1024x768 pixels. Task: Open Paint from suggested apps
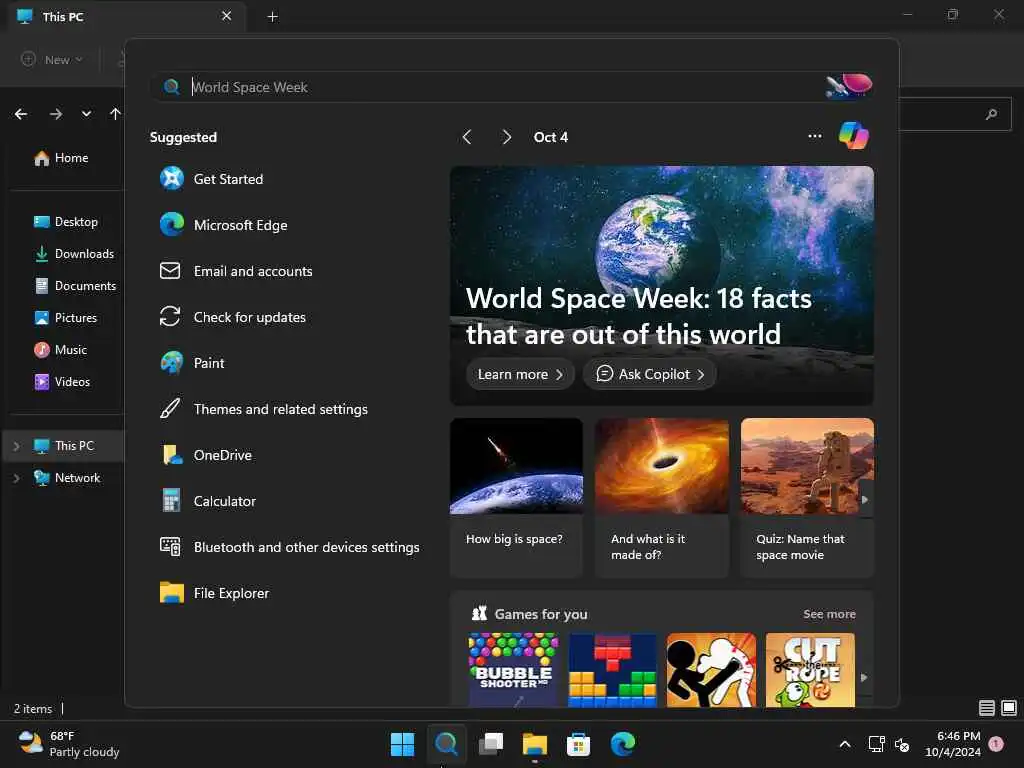192,363
